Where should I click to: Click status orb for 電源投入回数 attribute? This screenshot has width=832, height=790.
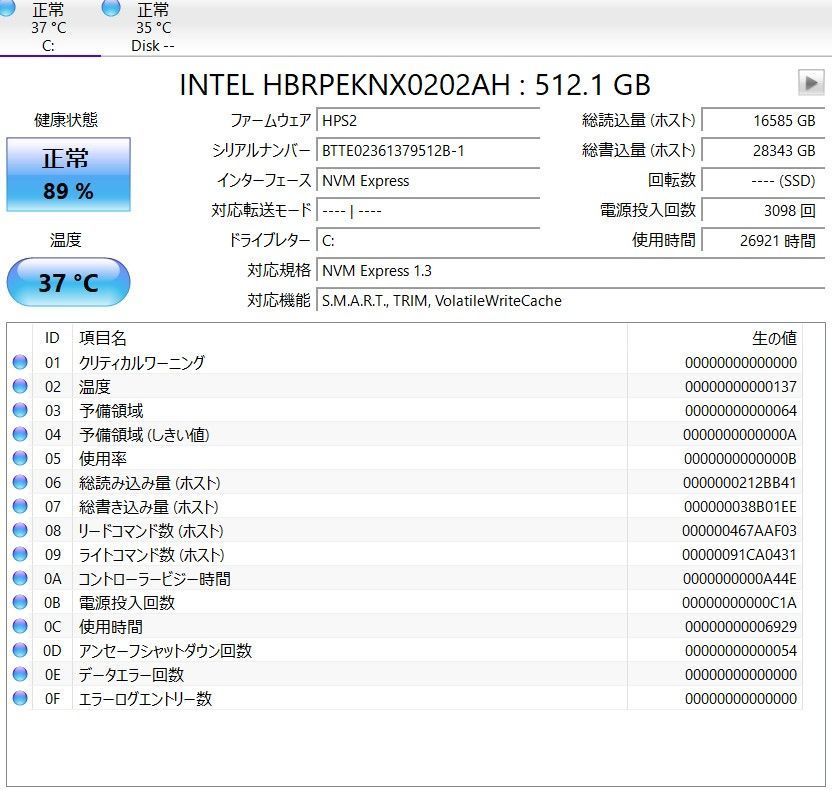[20, 603]
